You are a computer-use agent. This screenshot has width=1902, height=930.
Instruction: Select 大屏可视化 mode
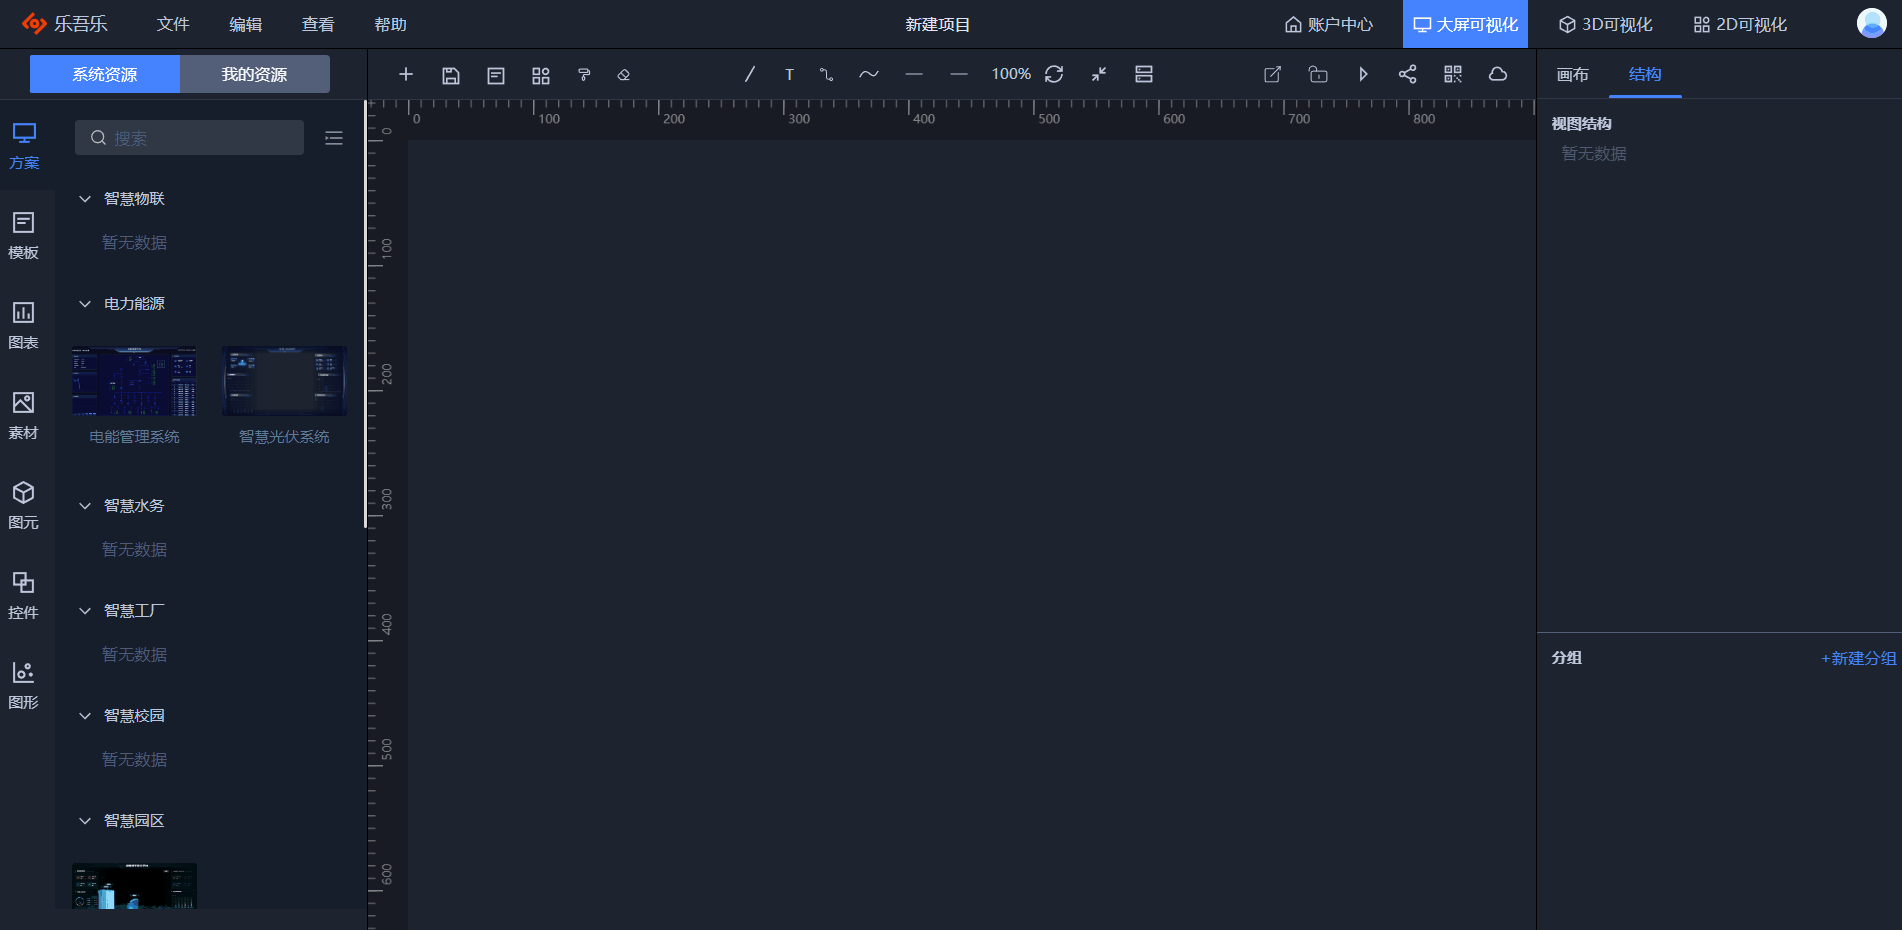1465,24
